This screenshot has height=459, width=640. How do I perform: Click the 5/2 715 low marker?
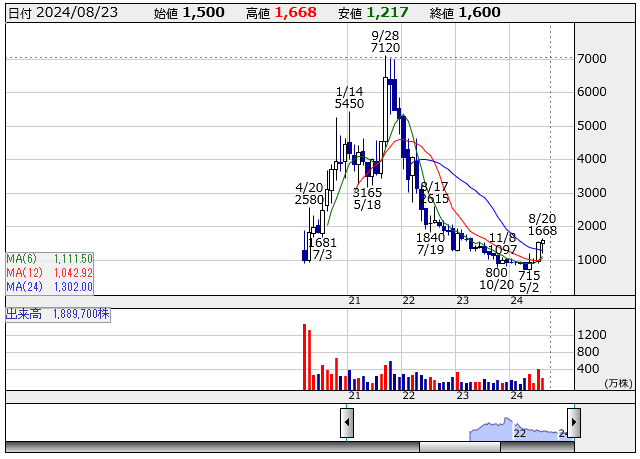click(x=529, y=281)
